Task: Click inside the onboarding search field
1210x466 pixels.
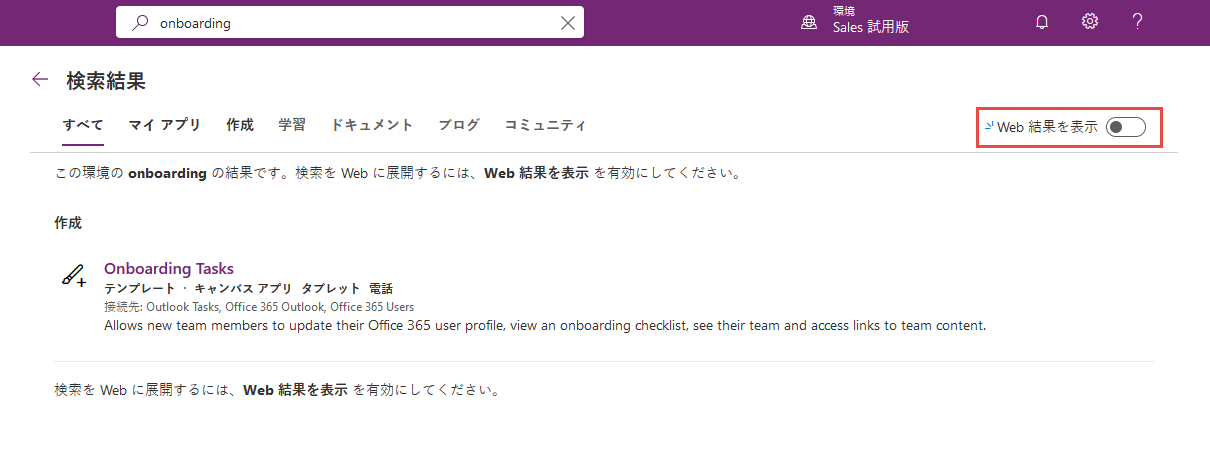Action: (x=350, y=23)
